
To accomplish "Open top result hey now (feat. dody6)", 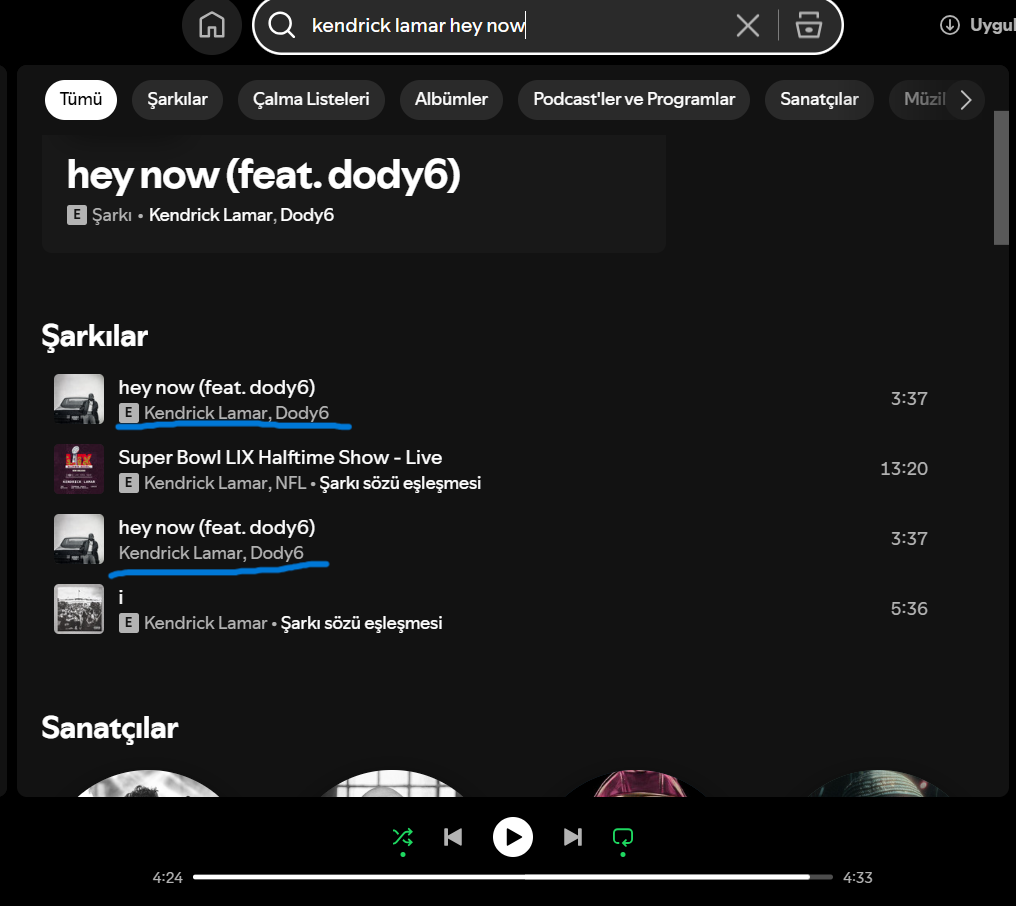I will click(x=264, y=174).
